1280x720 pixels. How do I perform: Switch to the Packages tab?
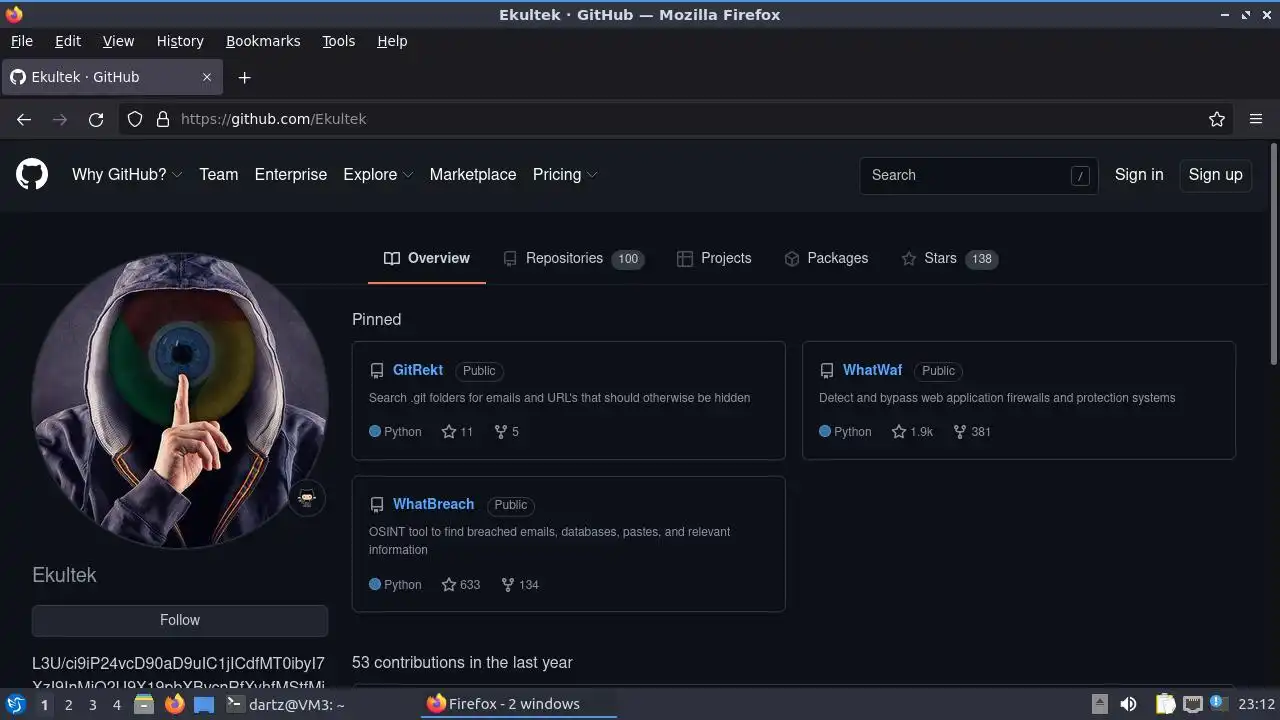(826, 258)
